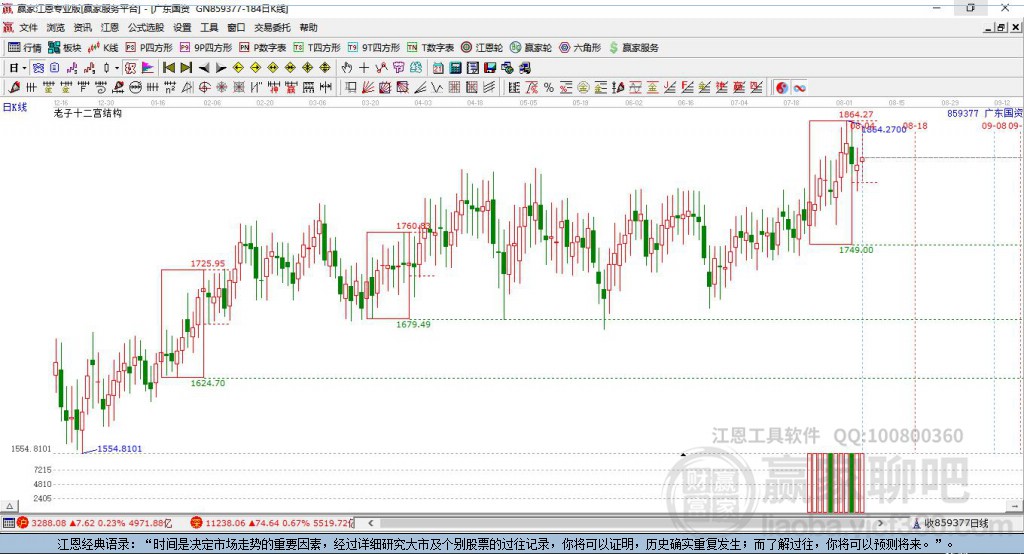Select the red pencil drawing tool
This screenshot has width=1024, height=554.
point(14,87)
